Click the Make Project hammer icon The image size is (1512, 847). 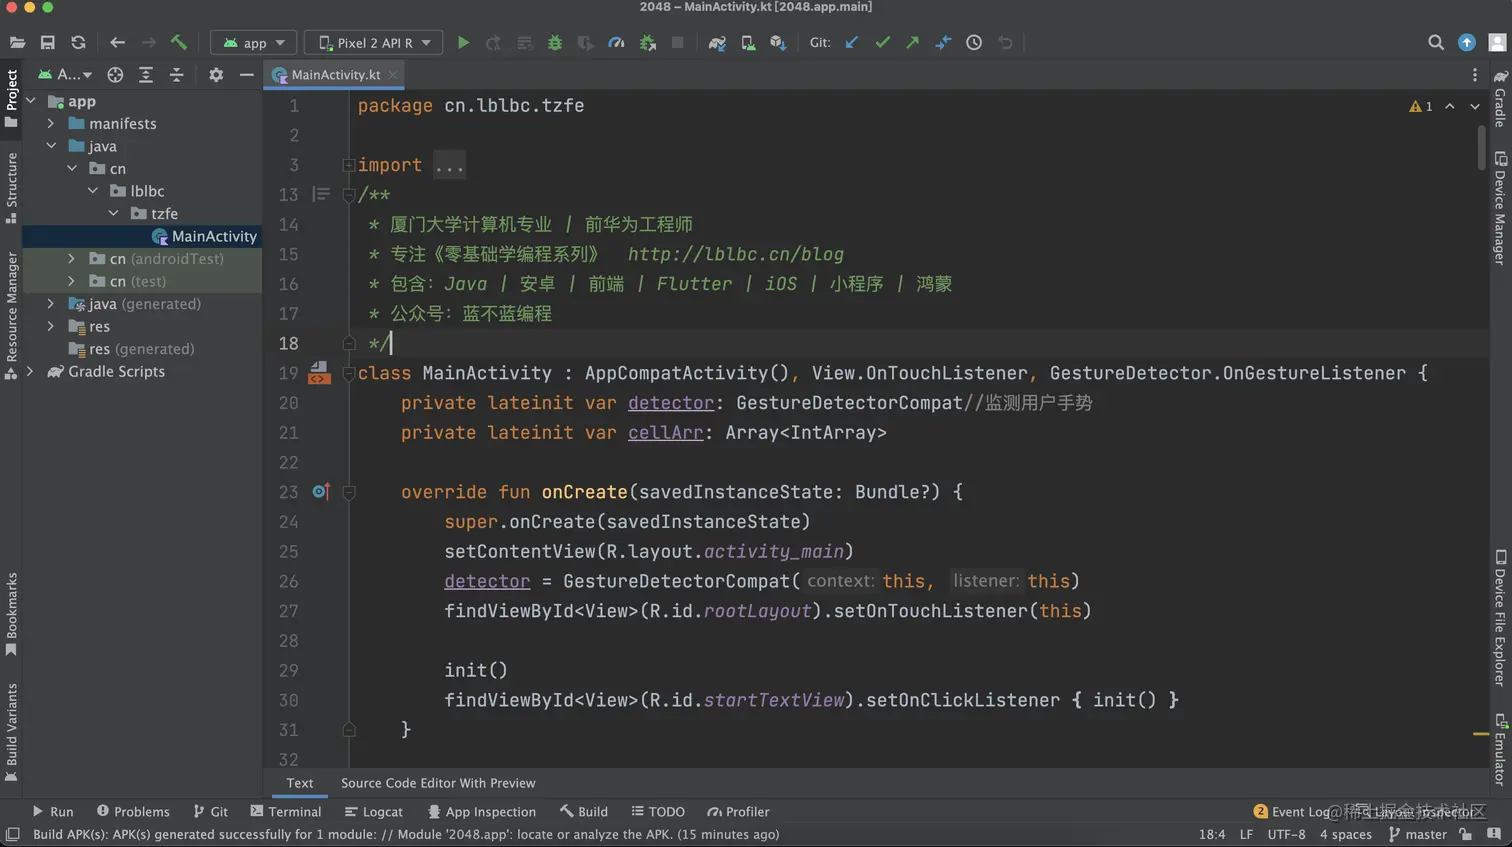click(179, 43)
